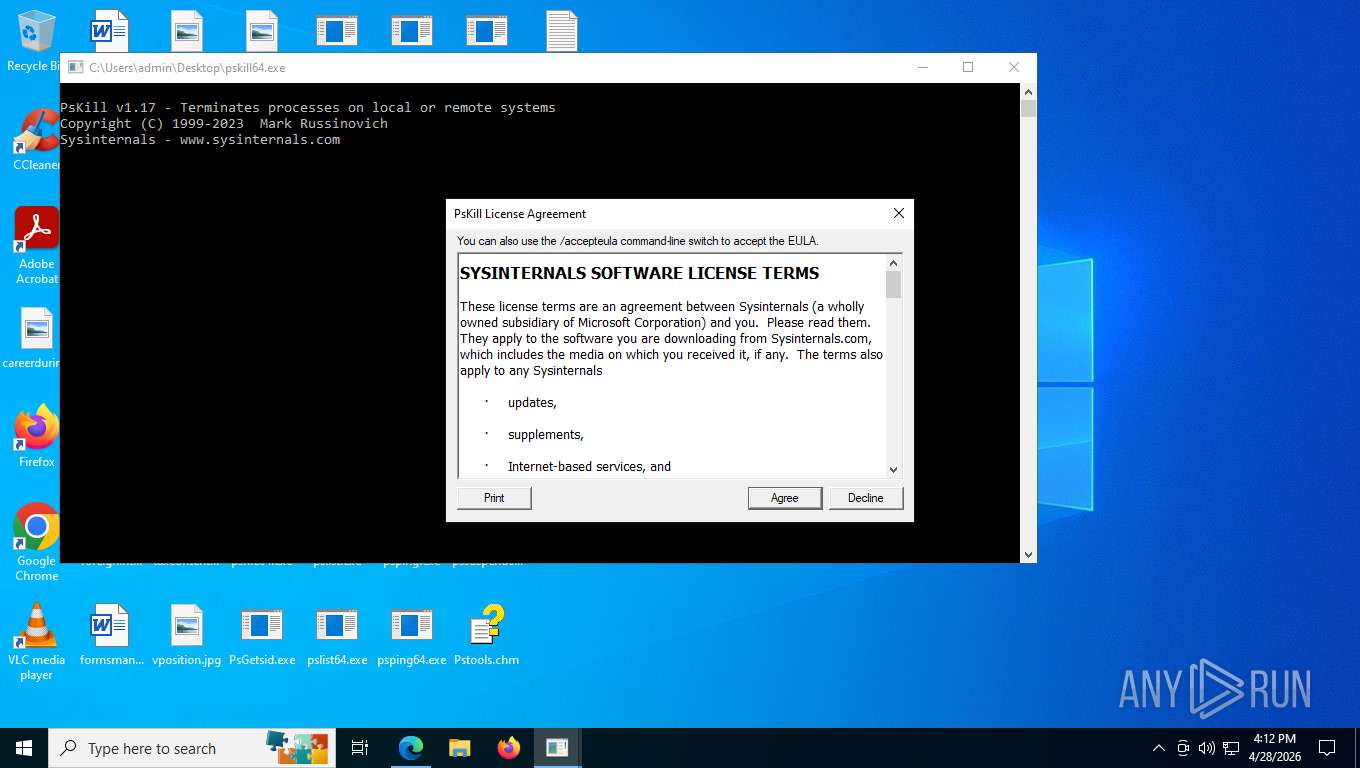Open the taskbar clock showing 4:12 PM
1360x768 pixels.
click(x=1274, y=748)
